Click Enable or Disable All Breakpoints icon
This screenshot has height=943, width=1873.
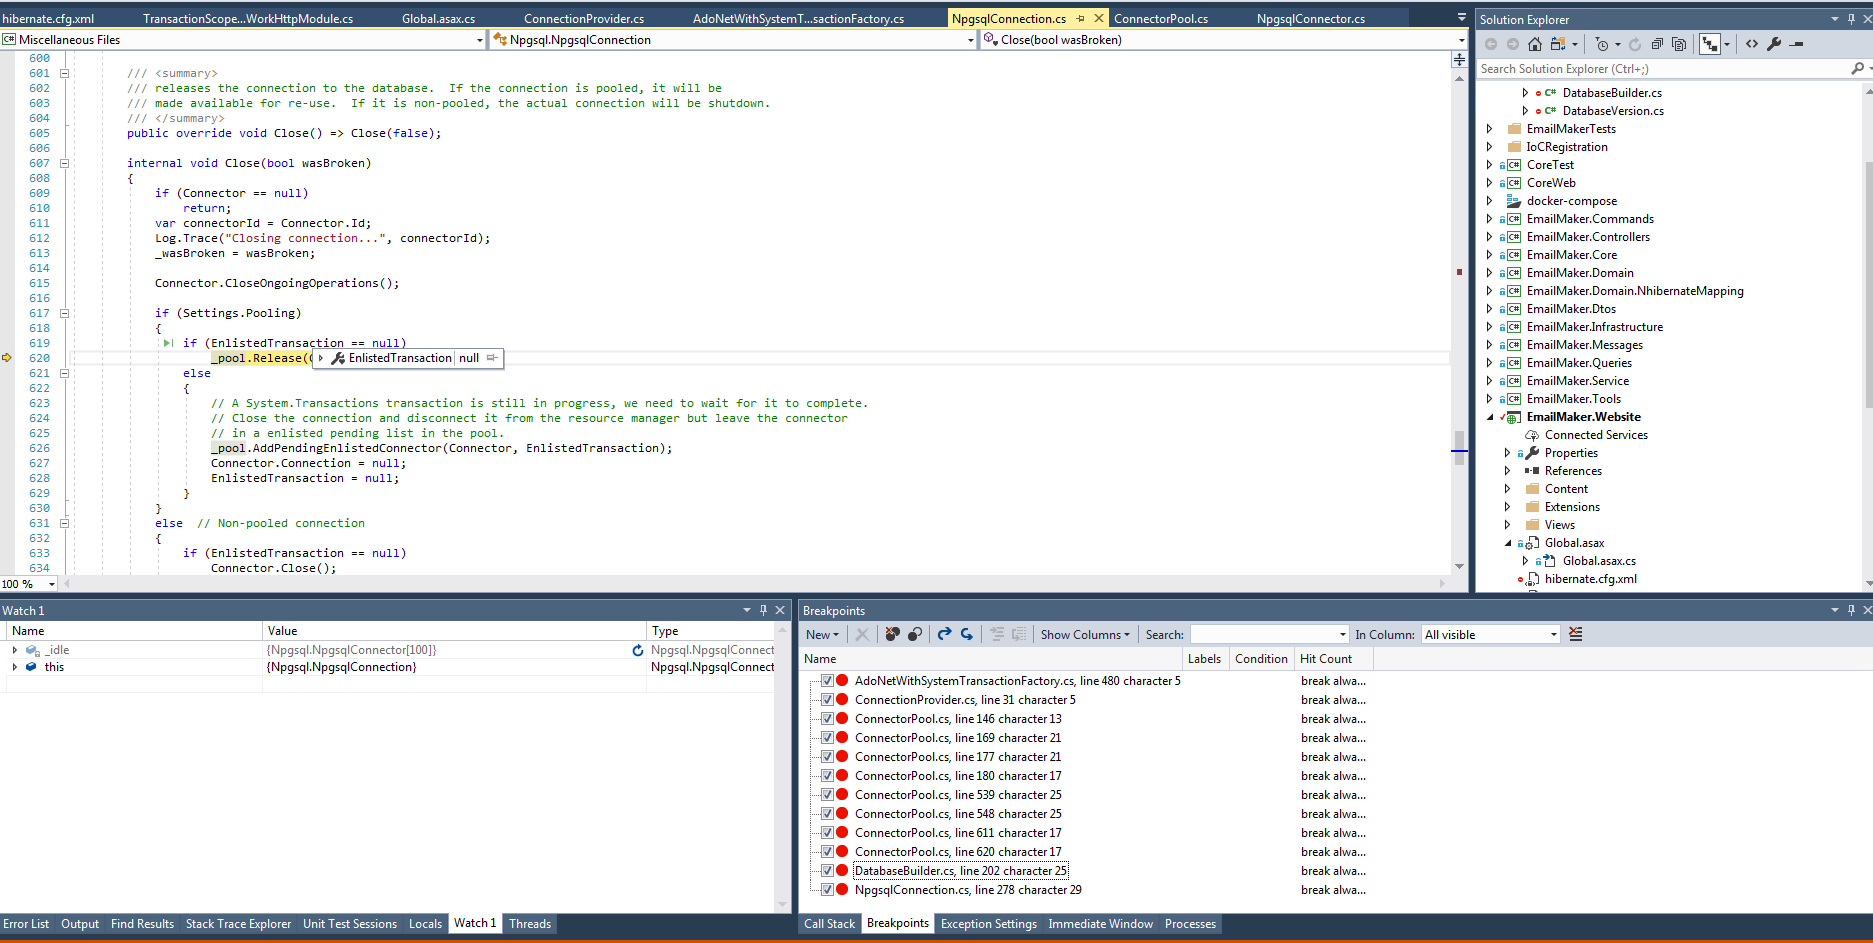click(x=914, y=634)
